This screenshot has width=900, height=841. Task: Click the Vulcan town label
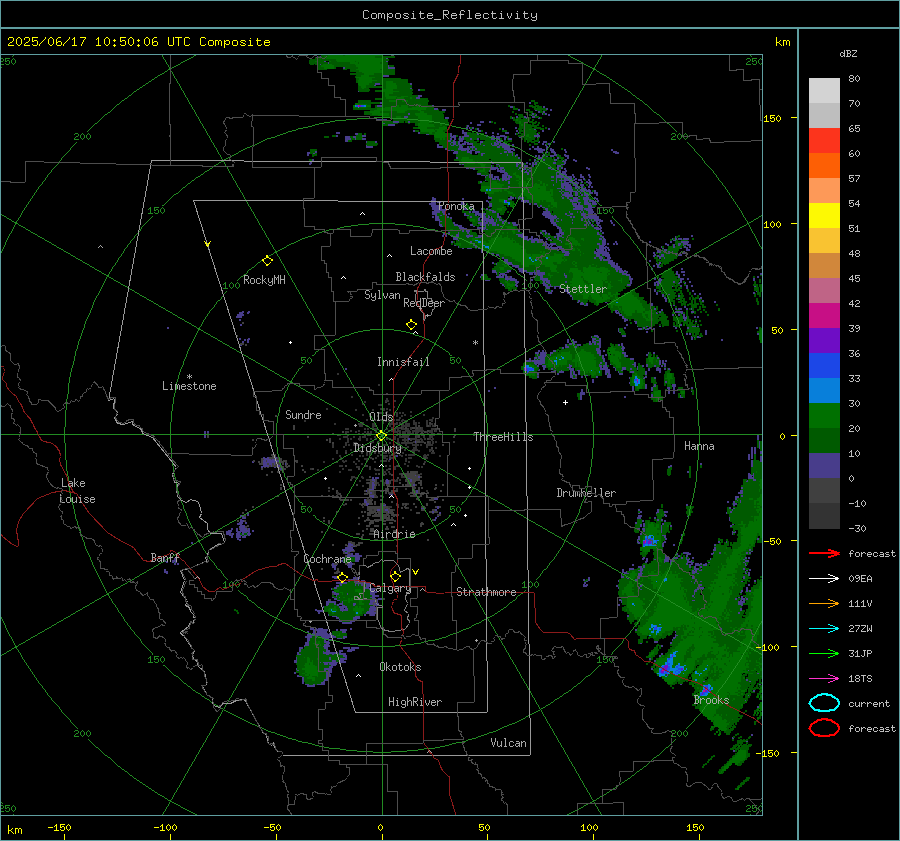point(509,743)
